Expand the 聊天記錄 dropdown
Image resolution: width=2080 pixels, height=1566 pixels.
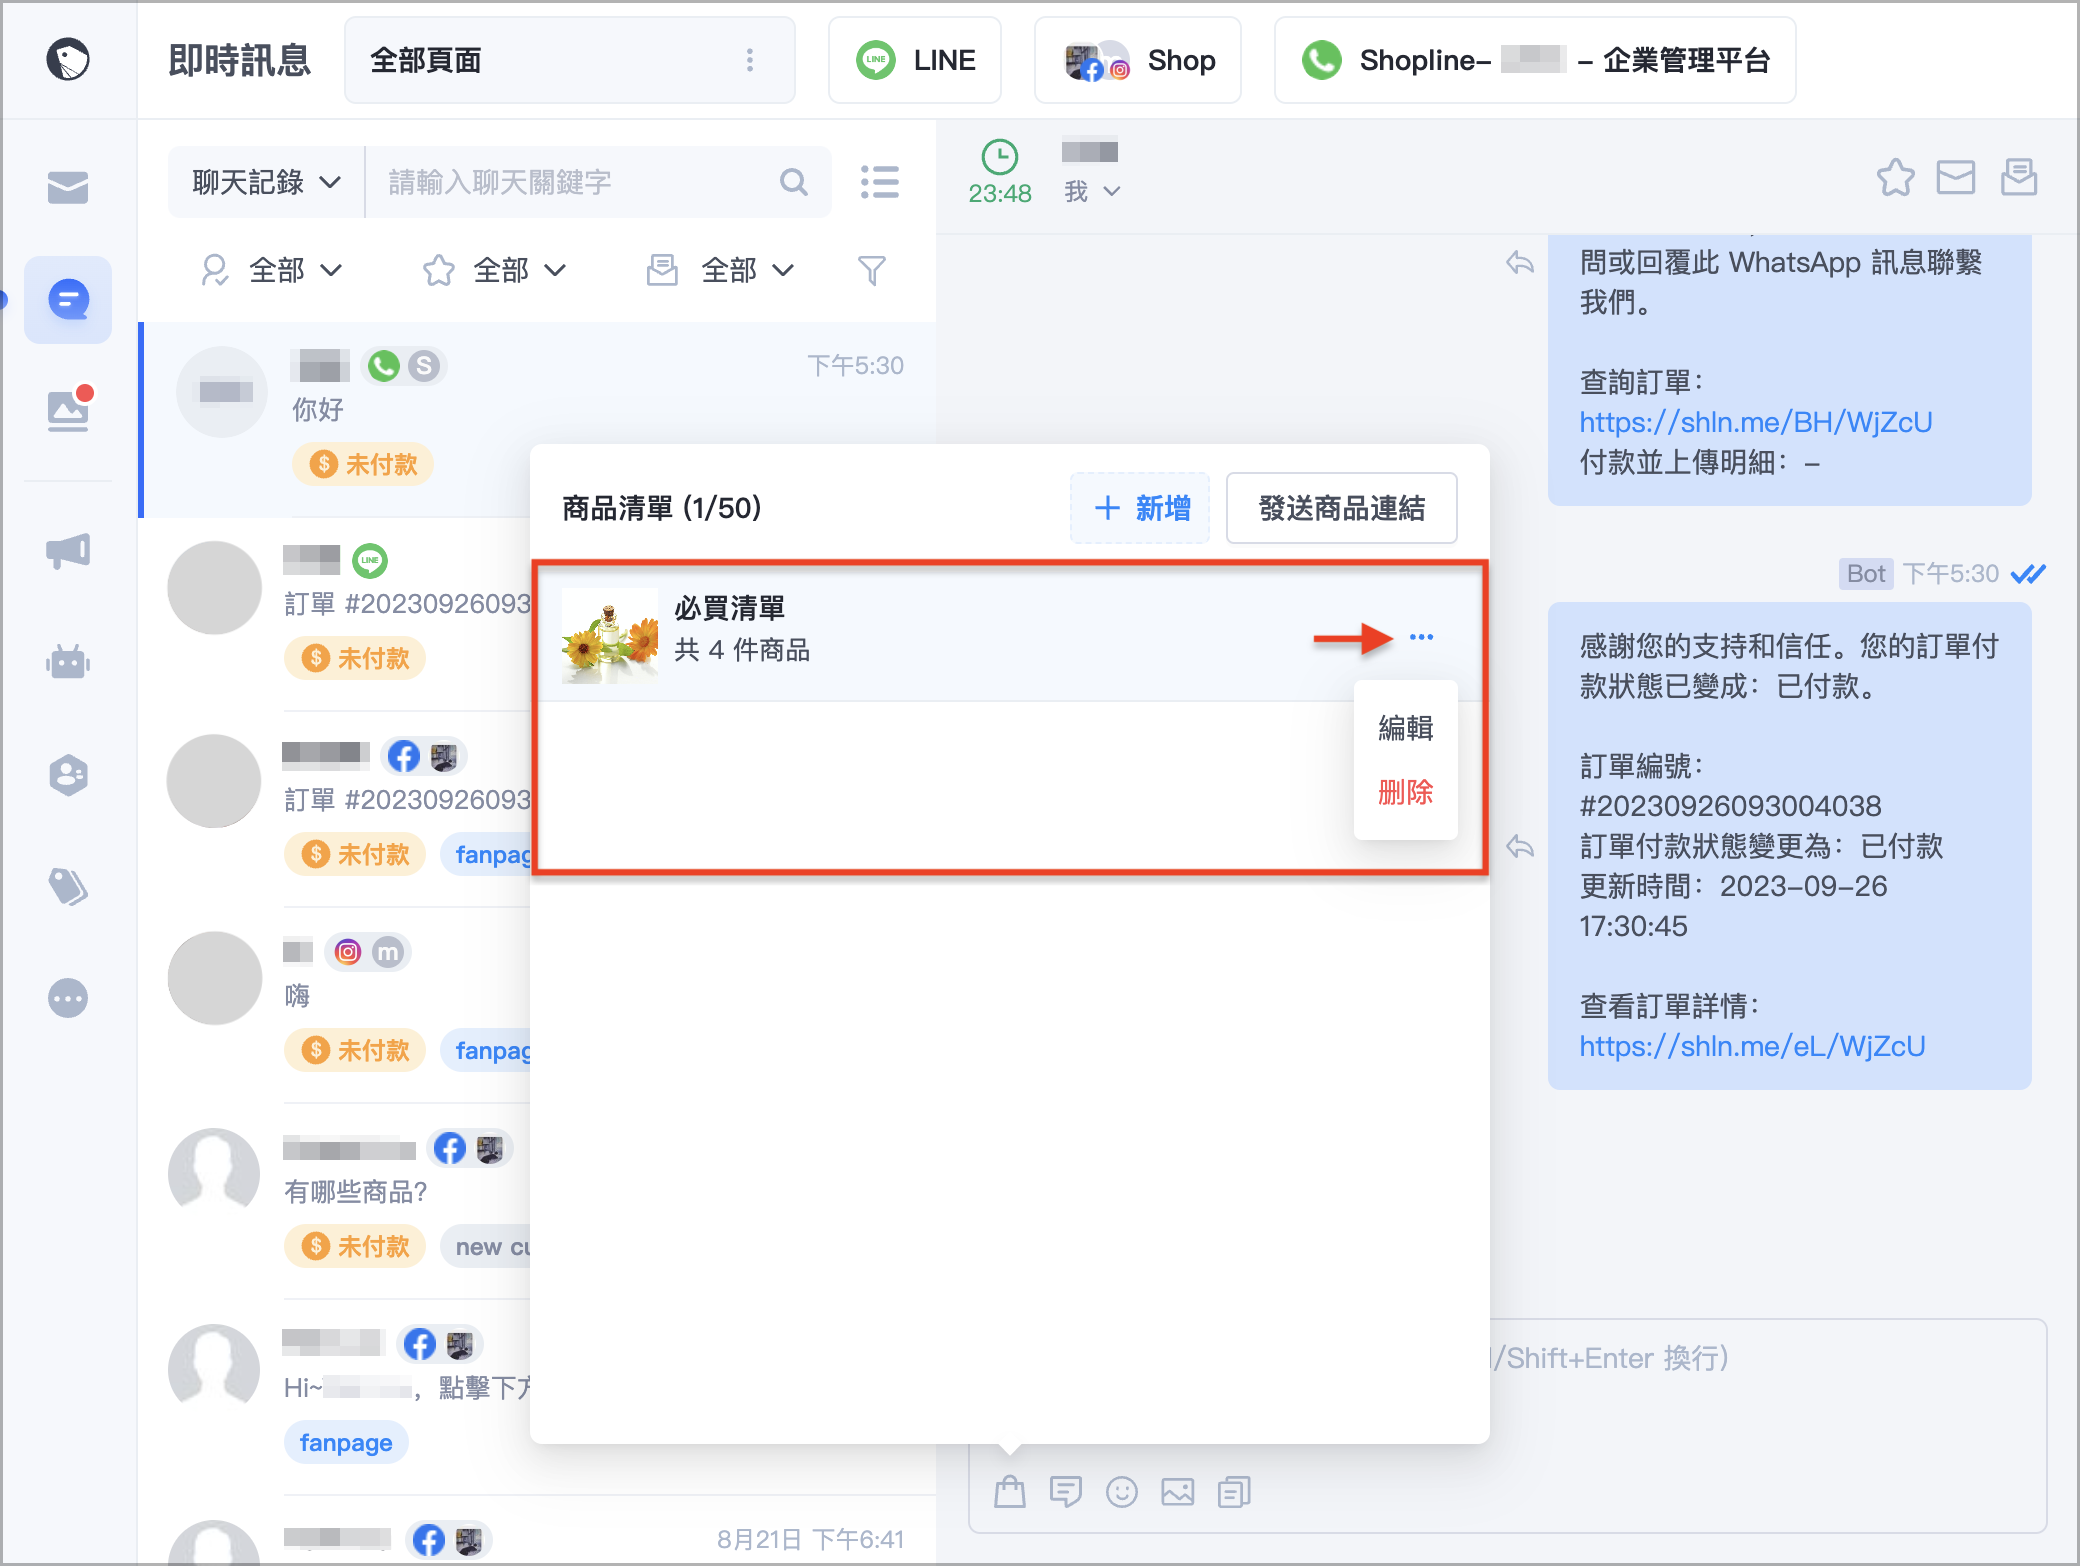click(x=266, y=182)
